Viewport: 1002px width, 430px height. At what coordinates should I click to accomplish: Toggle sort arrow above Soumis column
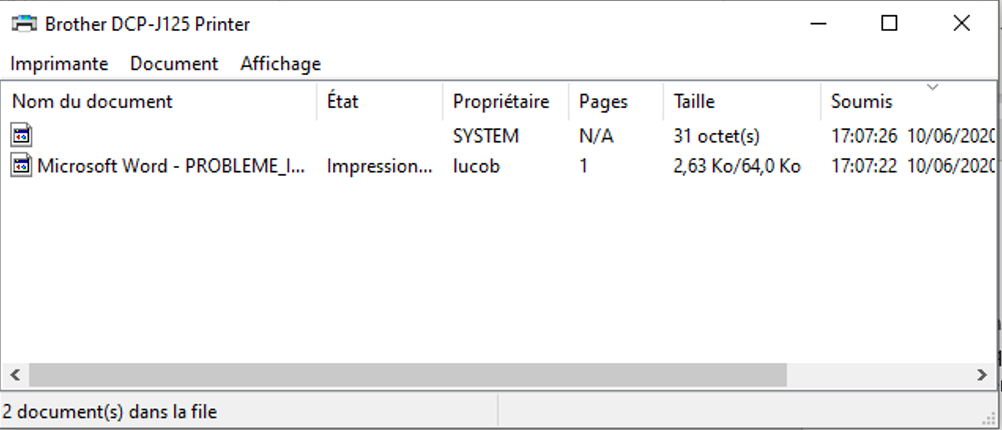click(932, 88)
